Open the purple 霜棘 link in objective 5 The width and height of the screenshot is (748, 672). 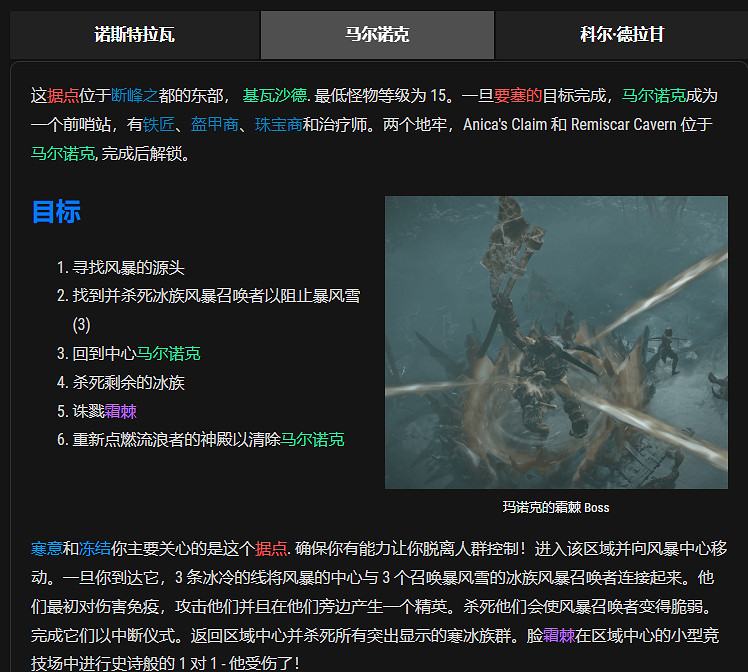[x=121, y=411]
